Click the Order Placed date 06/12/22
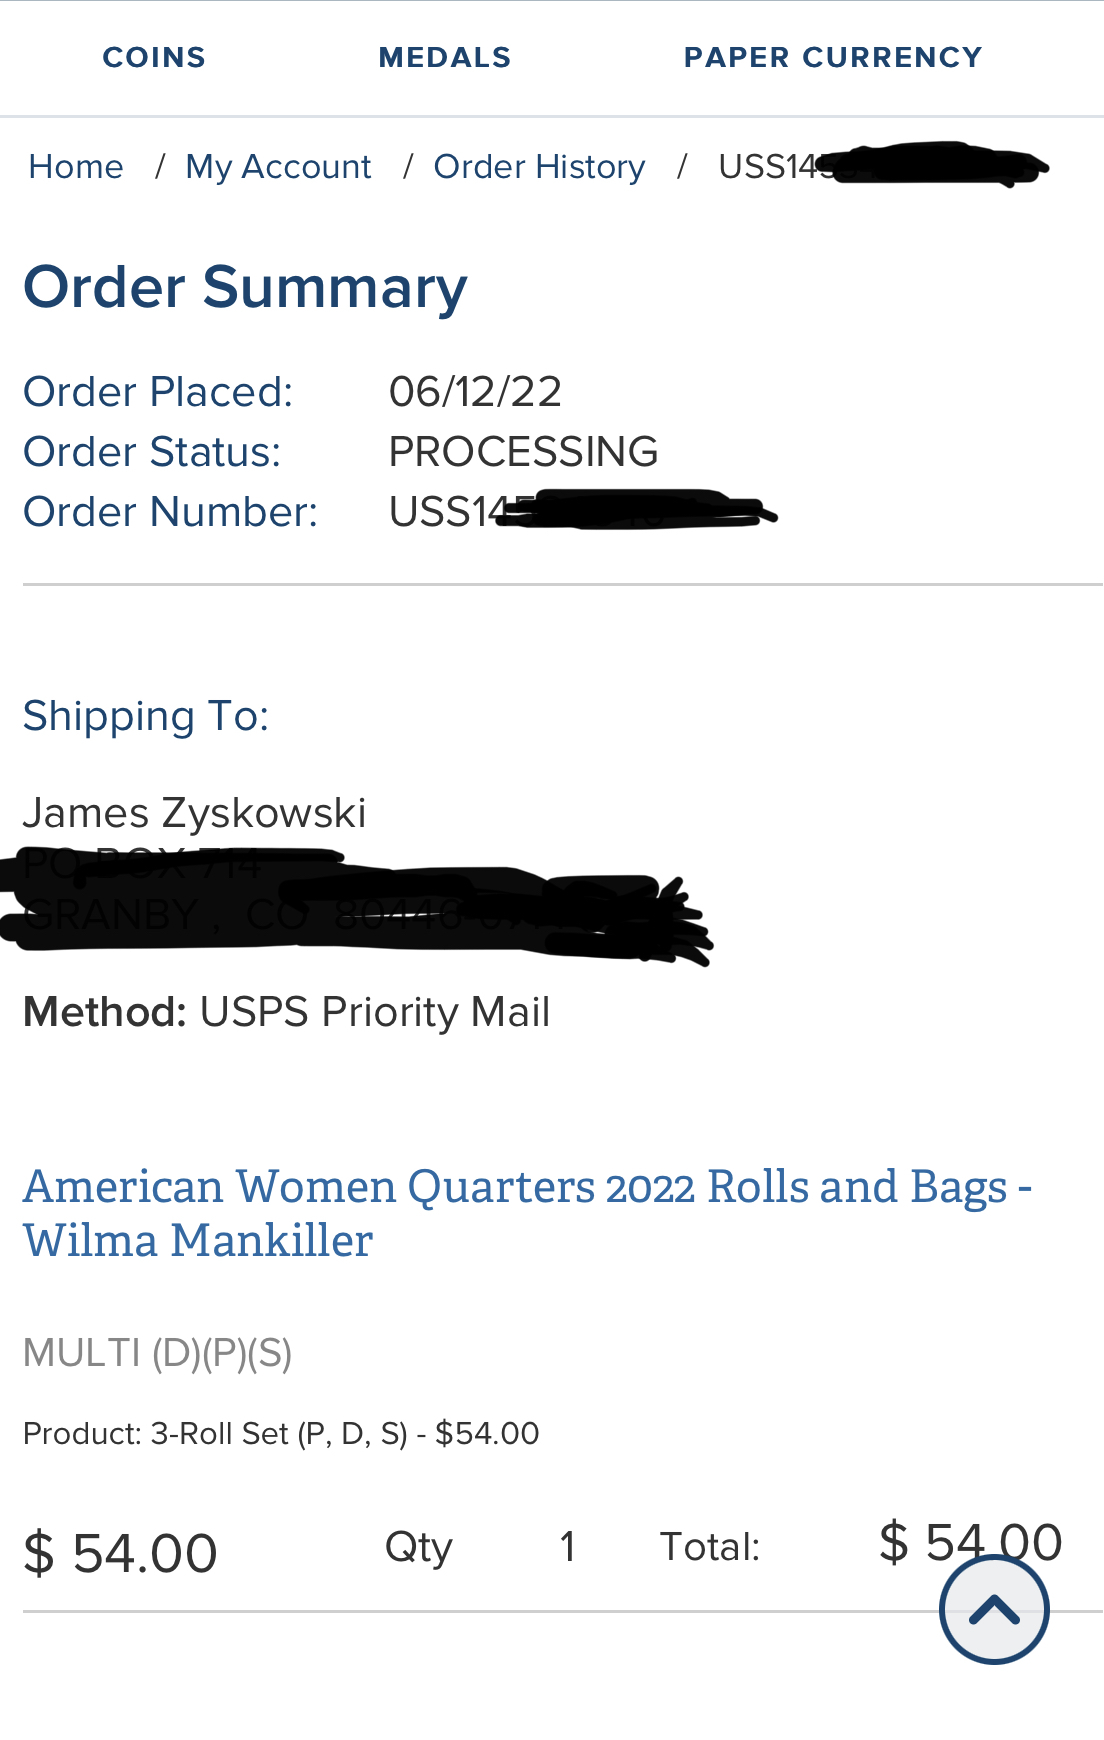 475,391
